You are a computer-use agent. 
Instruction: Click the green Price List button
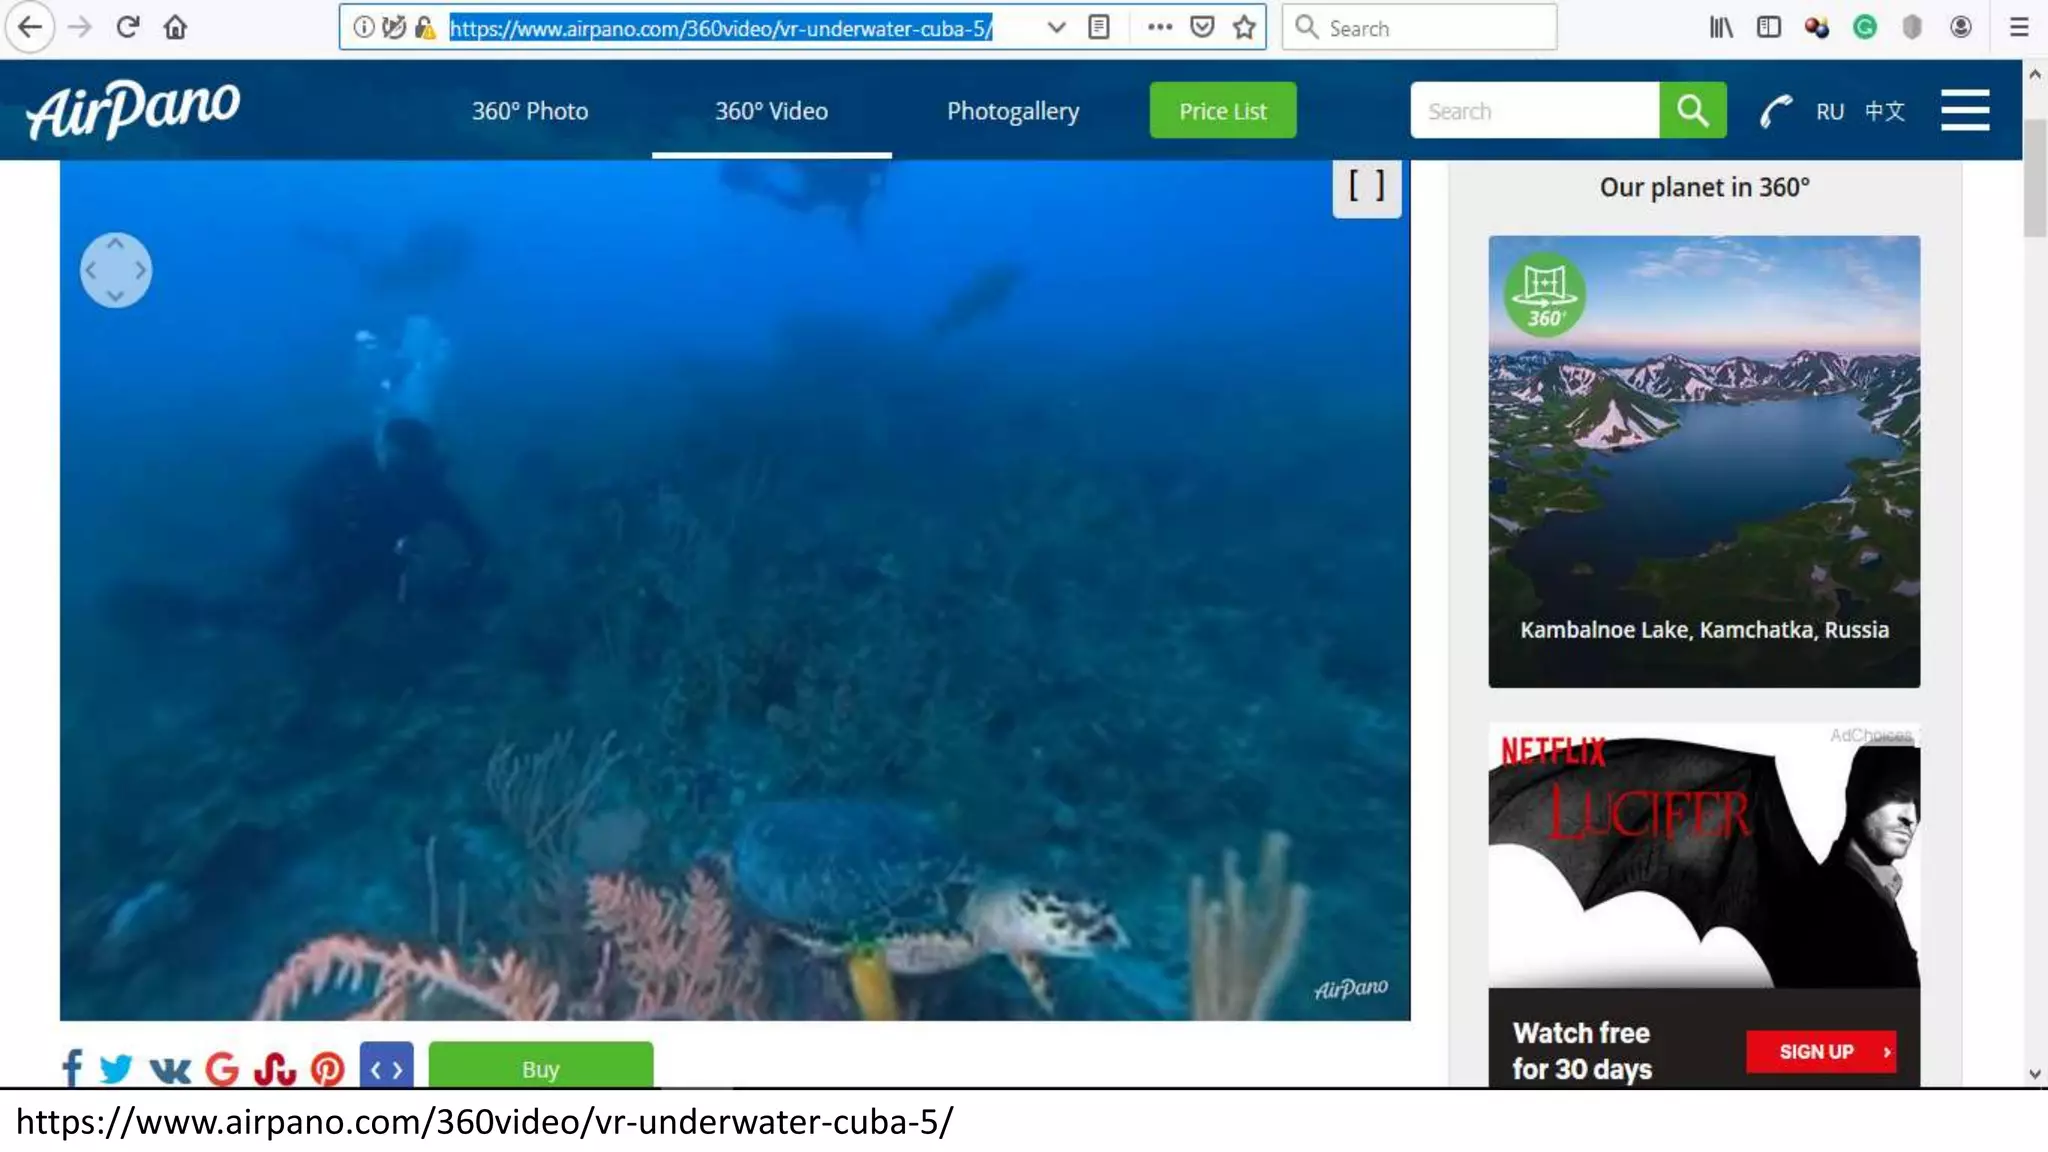1223,110
